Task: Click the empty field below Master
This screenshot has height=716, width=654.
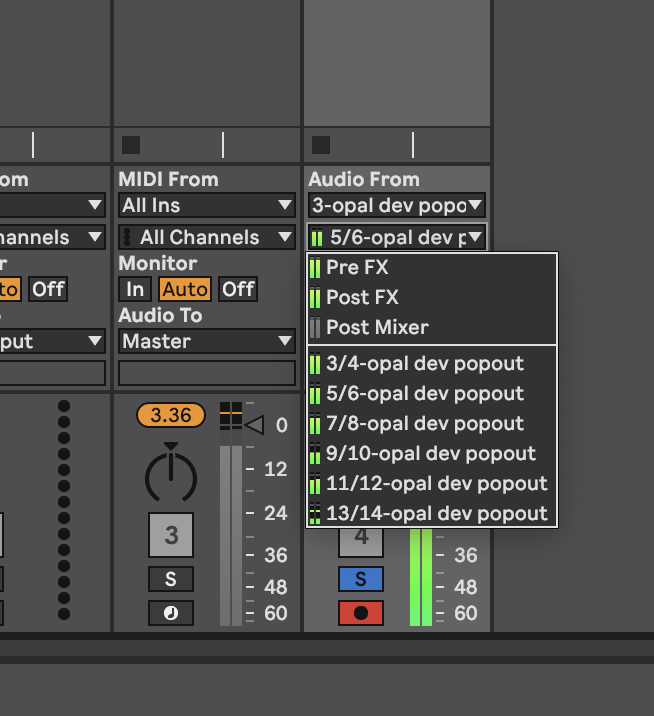Action: [x=207, y=373]
